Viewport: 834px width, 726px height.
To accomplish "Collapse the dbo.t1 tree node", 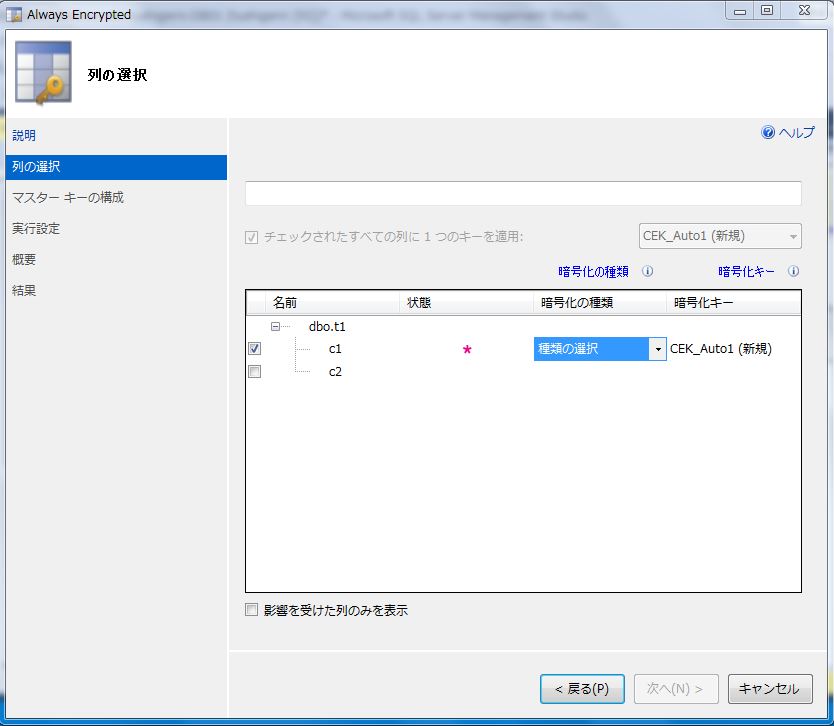I will pos(275,327).
